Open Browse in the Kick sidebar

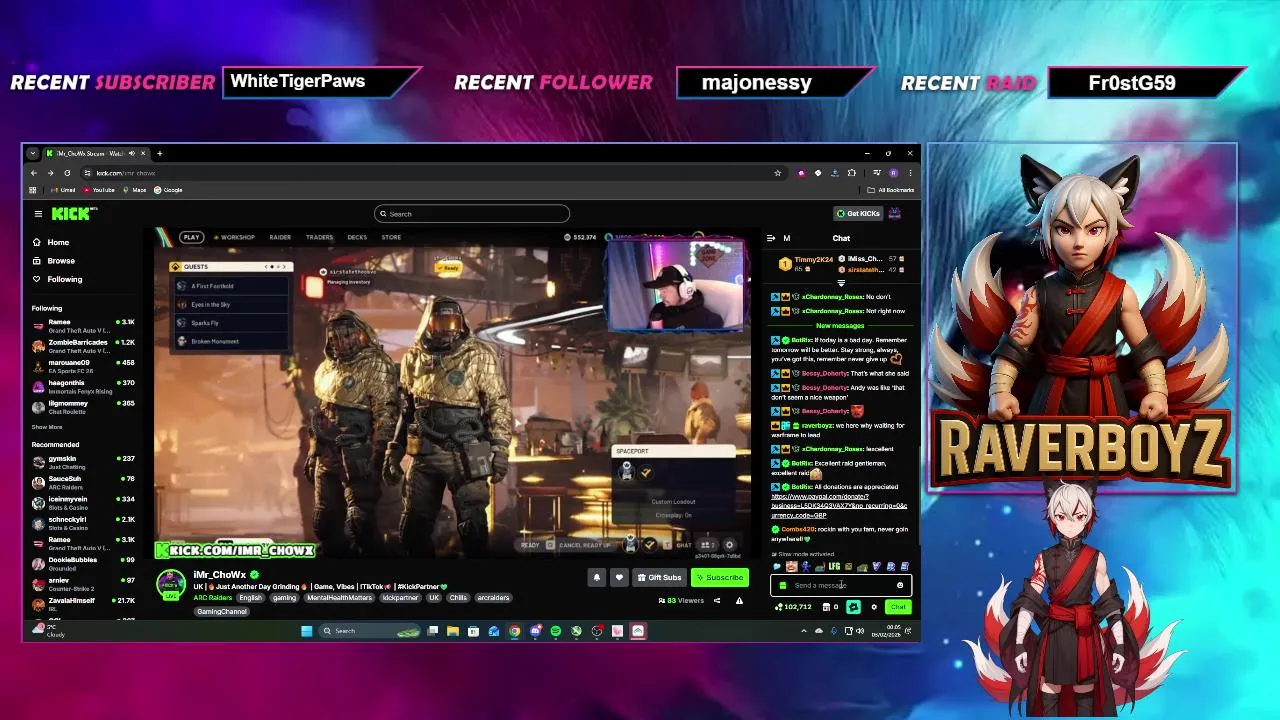[53, 261]
